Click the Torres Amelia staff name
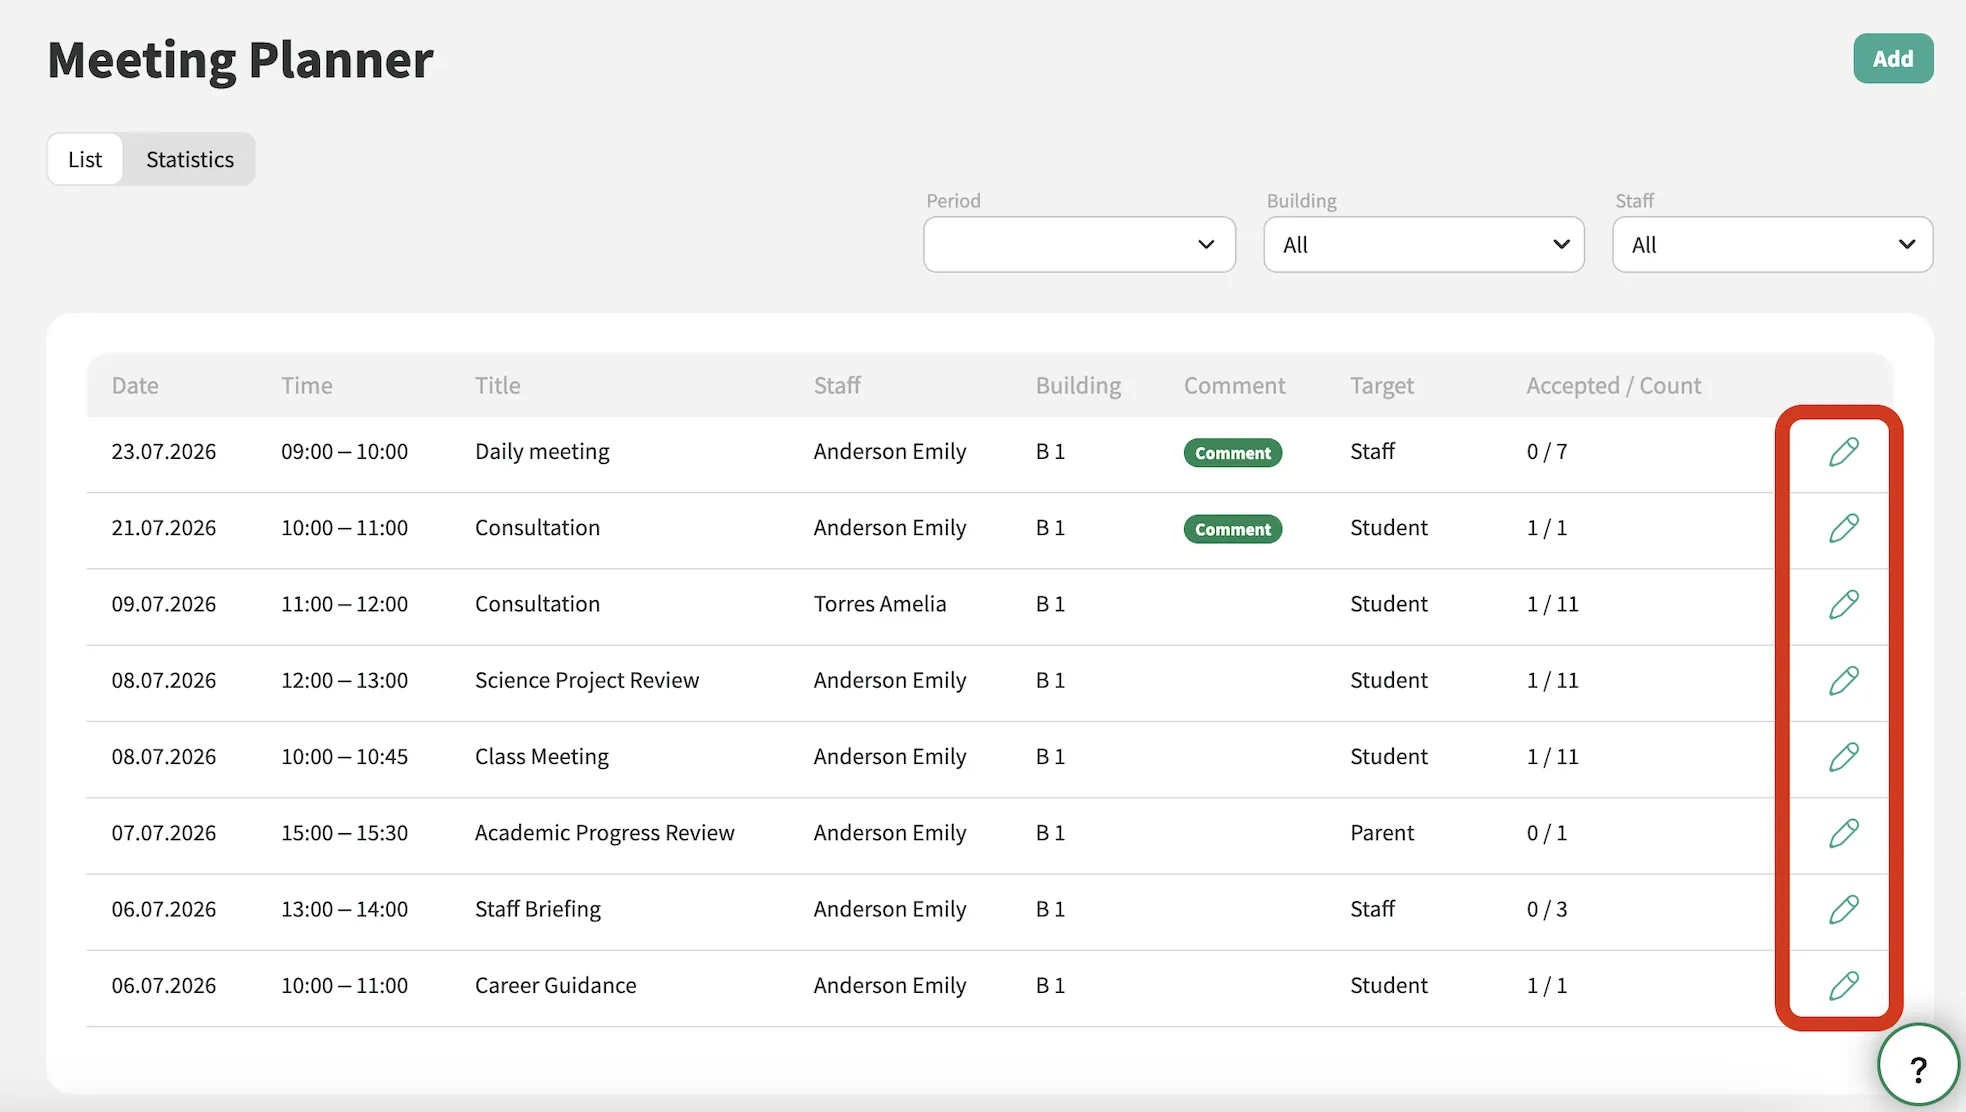1966x1112 pixels. [x=879, y=604]
